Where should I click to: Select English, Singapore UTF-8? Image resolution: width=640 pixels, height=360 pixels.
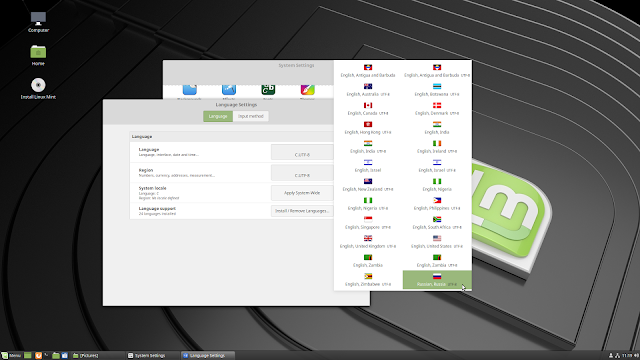pyautogui.click(x=368, y=223)
